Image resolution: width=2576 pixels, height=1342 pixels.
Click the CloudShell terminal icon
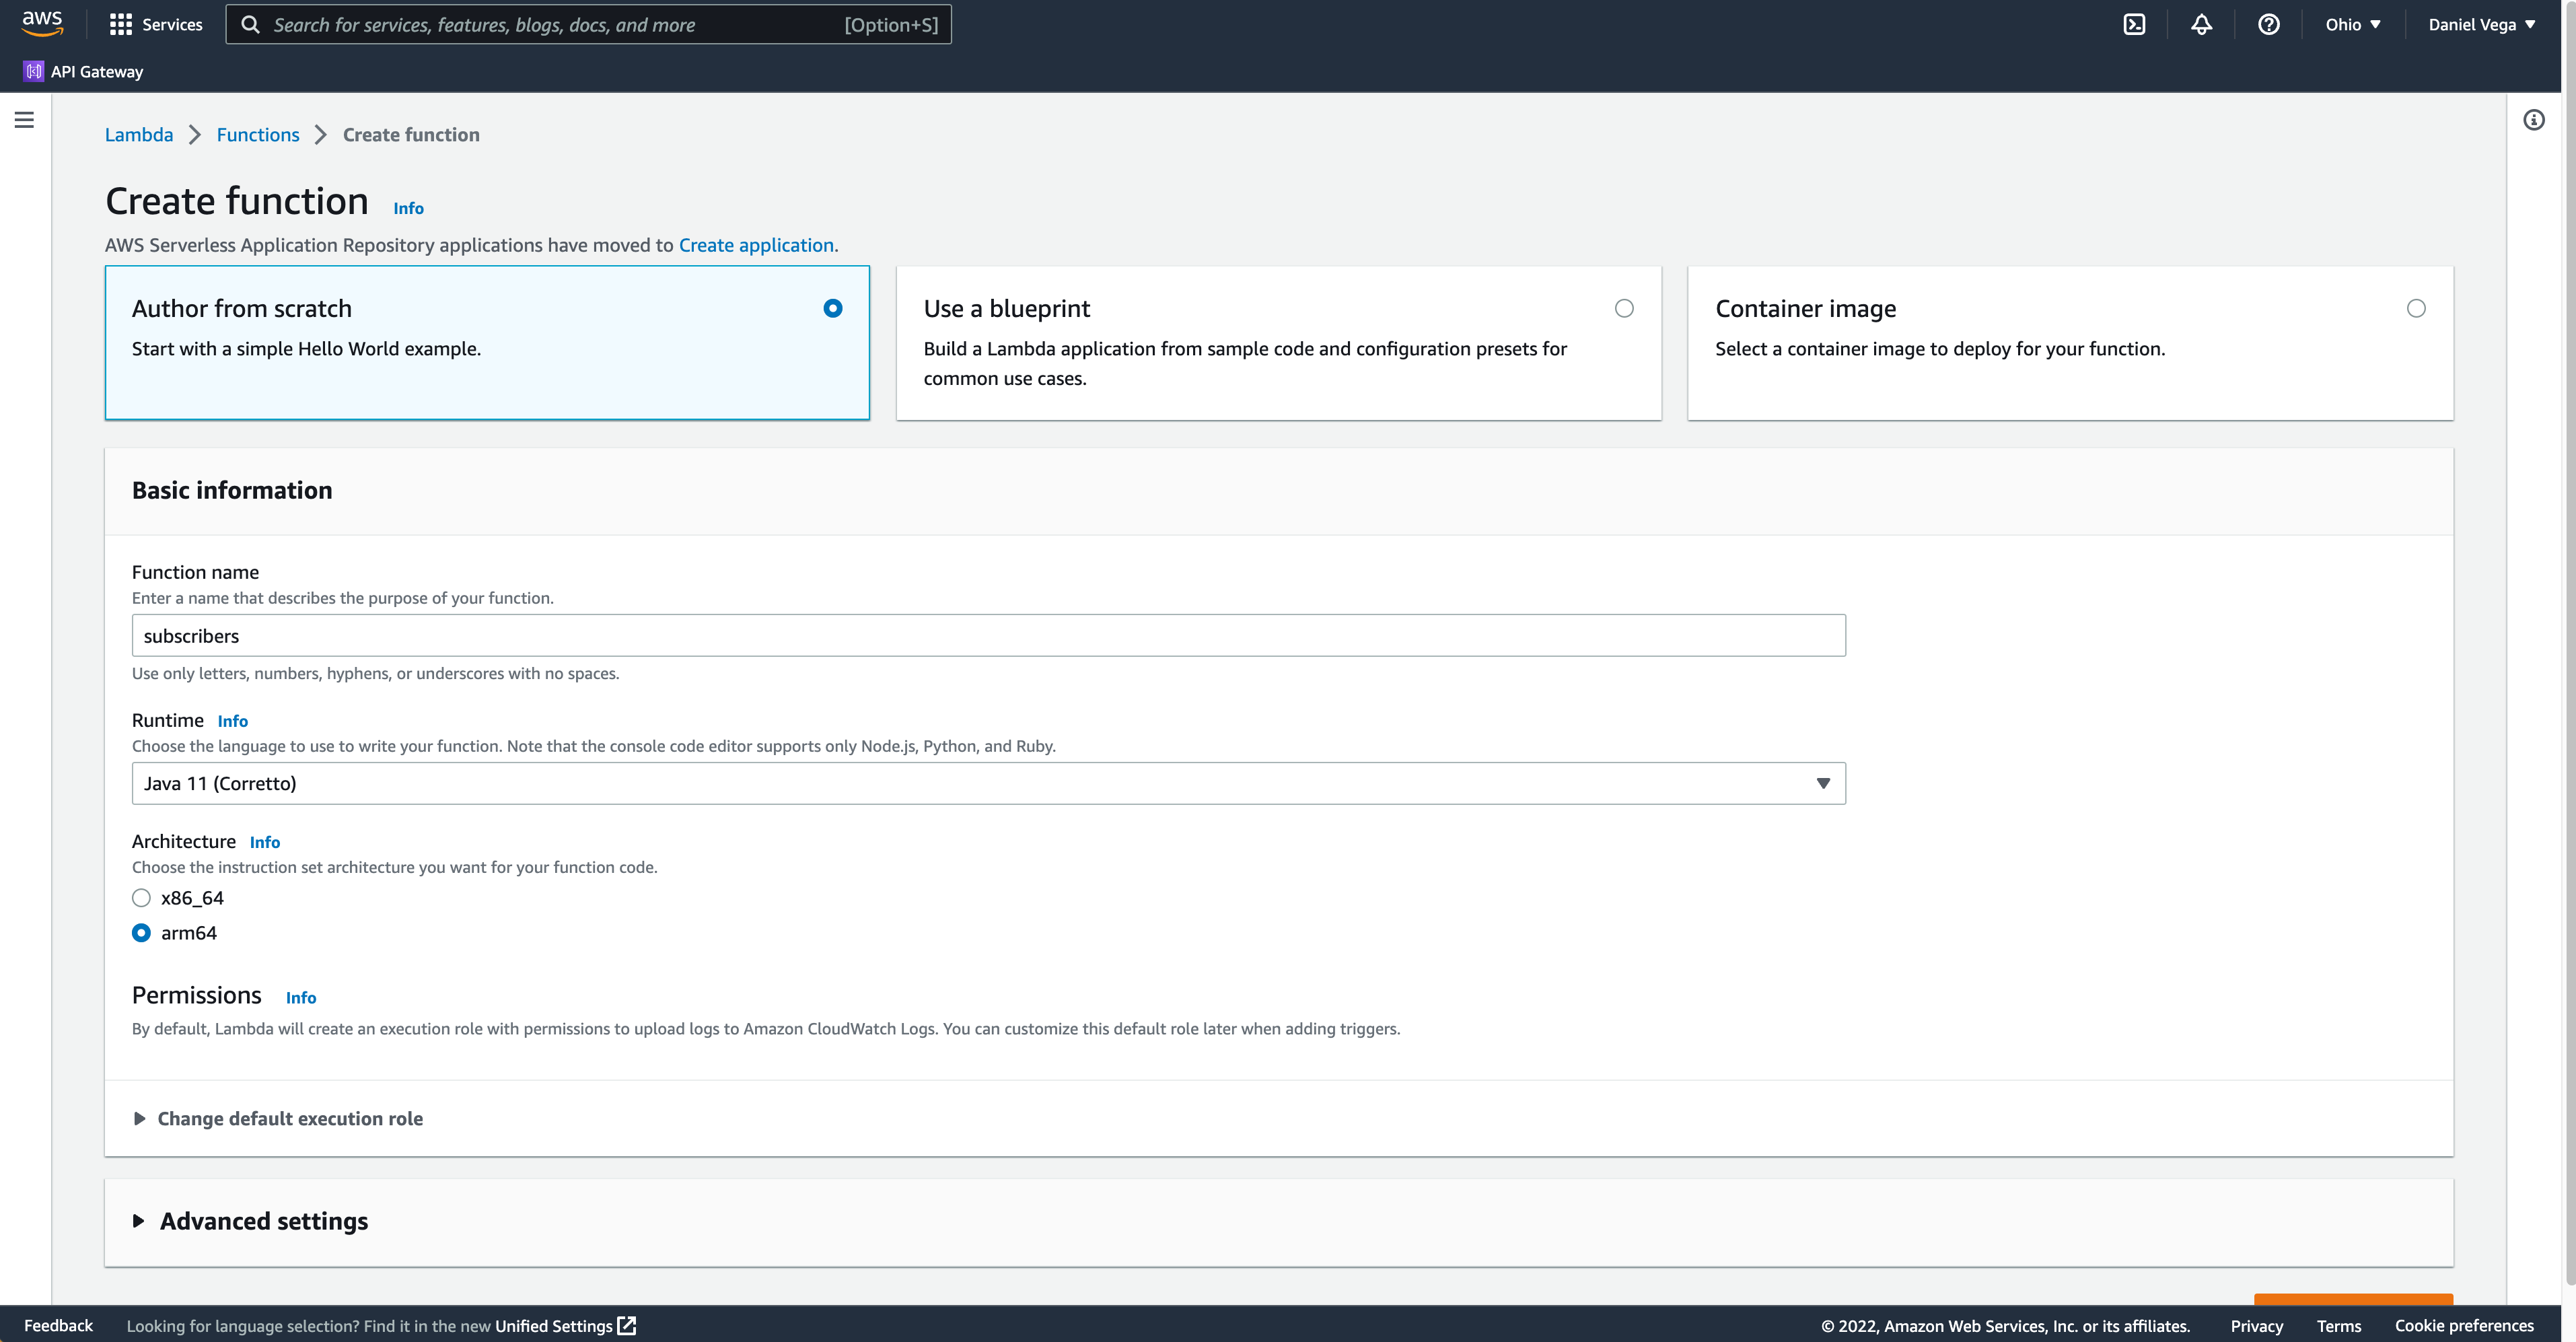2135,24
